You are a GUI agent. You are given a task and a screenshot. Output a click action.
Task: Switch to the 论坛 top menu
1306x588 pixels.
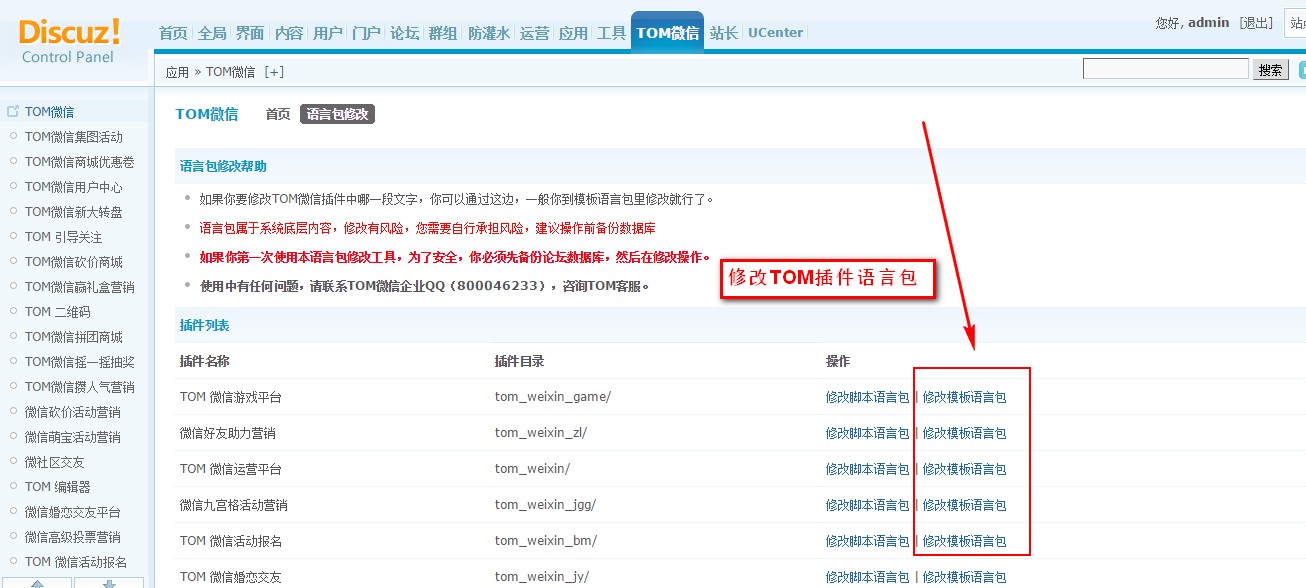tap(405, 33)
